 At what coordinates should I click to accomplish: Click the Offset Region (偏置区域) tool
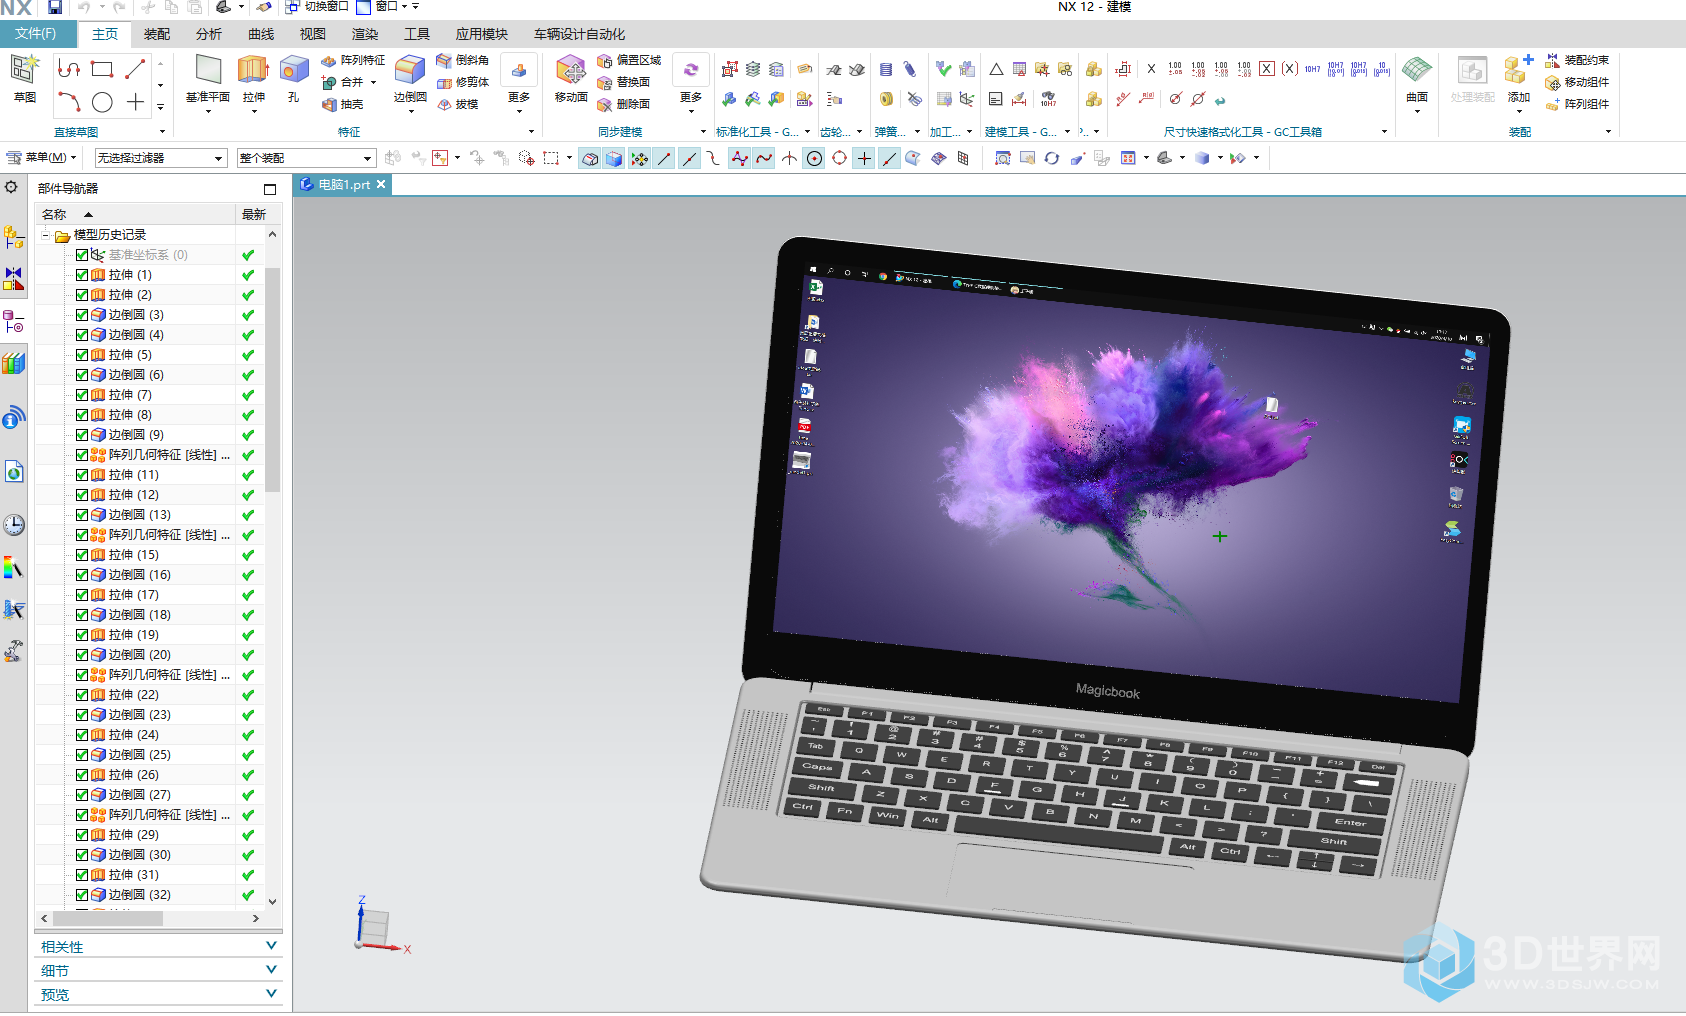(x=629, y=60)
